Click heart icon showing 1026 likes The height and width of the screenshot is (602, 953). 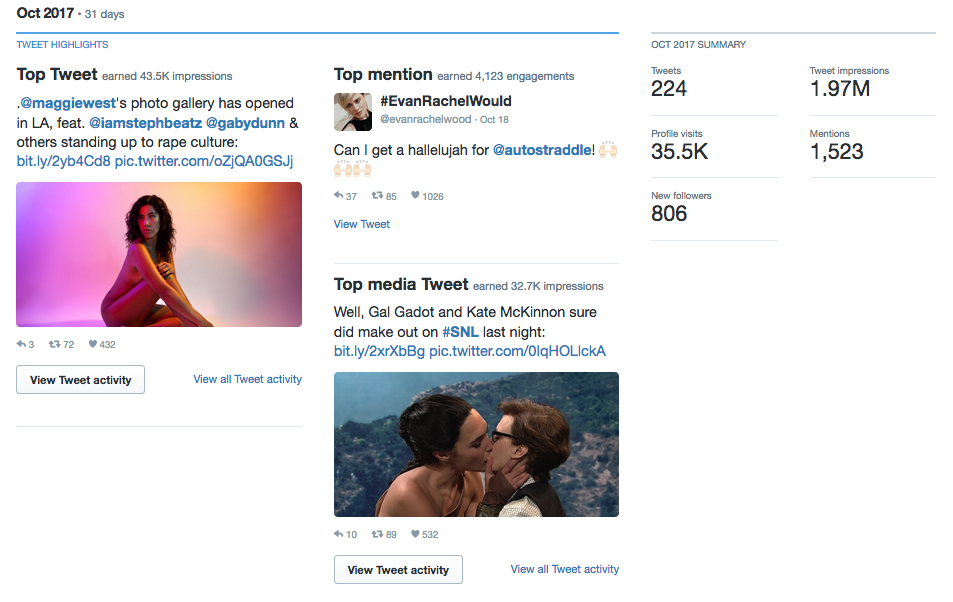click(x=416, y=196)
